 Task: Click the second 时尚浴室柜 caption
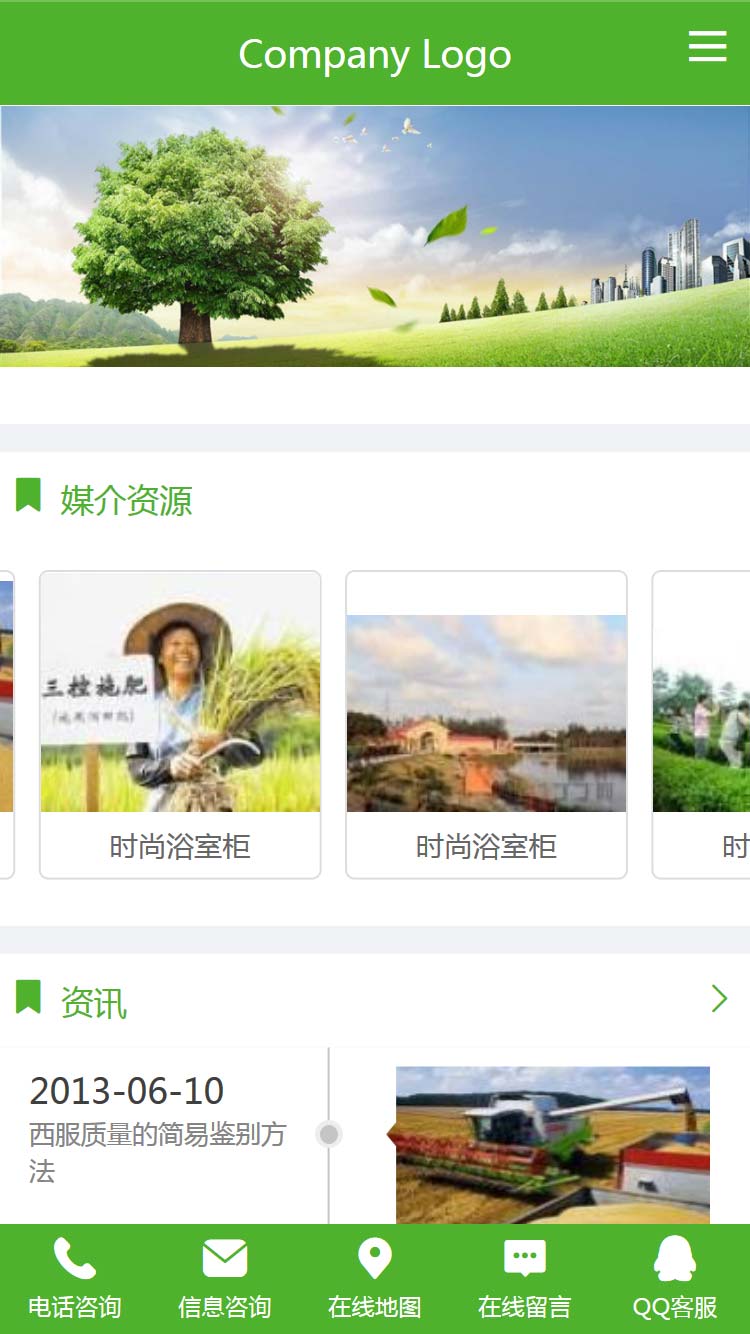pos(486,847)
